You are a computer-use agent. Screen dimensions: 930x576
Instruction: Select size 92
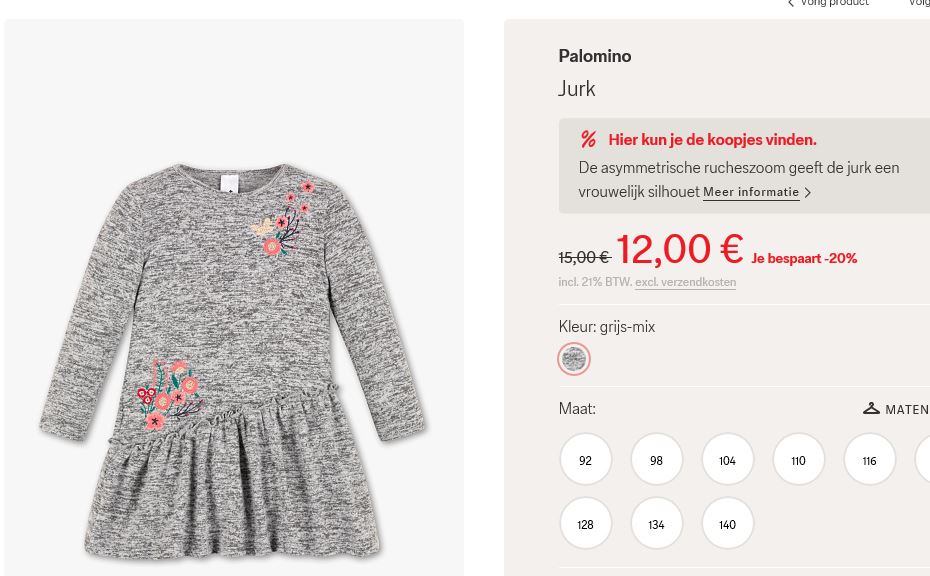(x=585, y=460)
